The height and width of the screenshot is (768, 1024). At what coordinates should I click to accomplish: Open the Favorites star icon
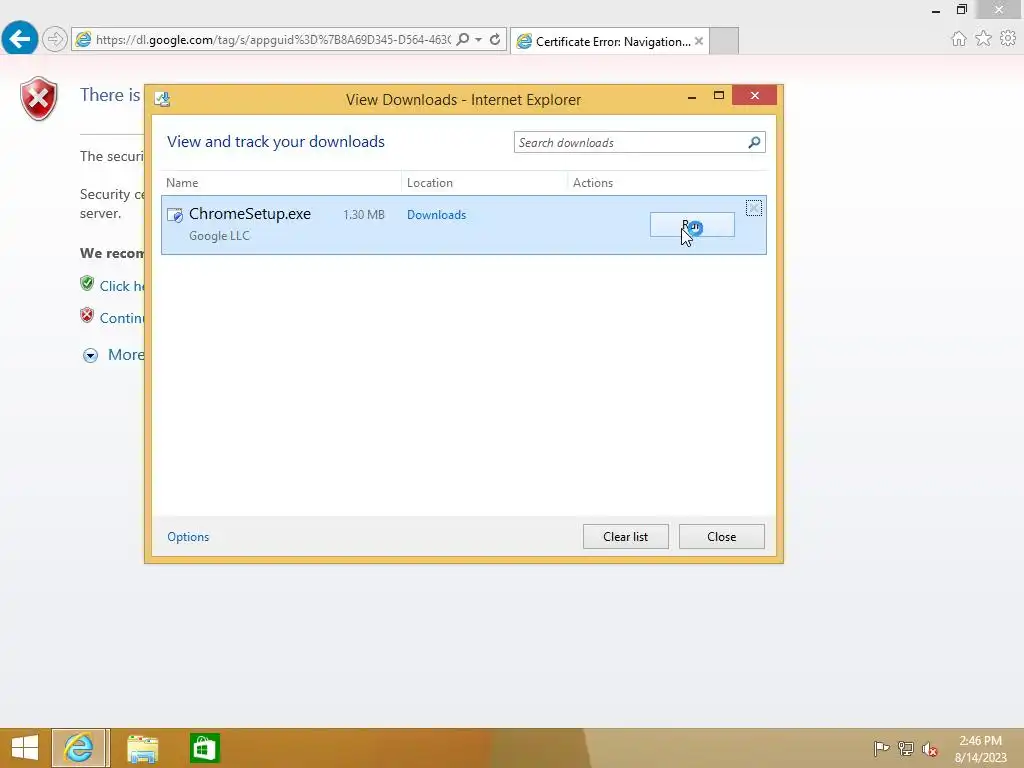984,39
